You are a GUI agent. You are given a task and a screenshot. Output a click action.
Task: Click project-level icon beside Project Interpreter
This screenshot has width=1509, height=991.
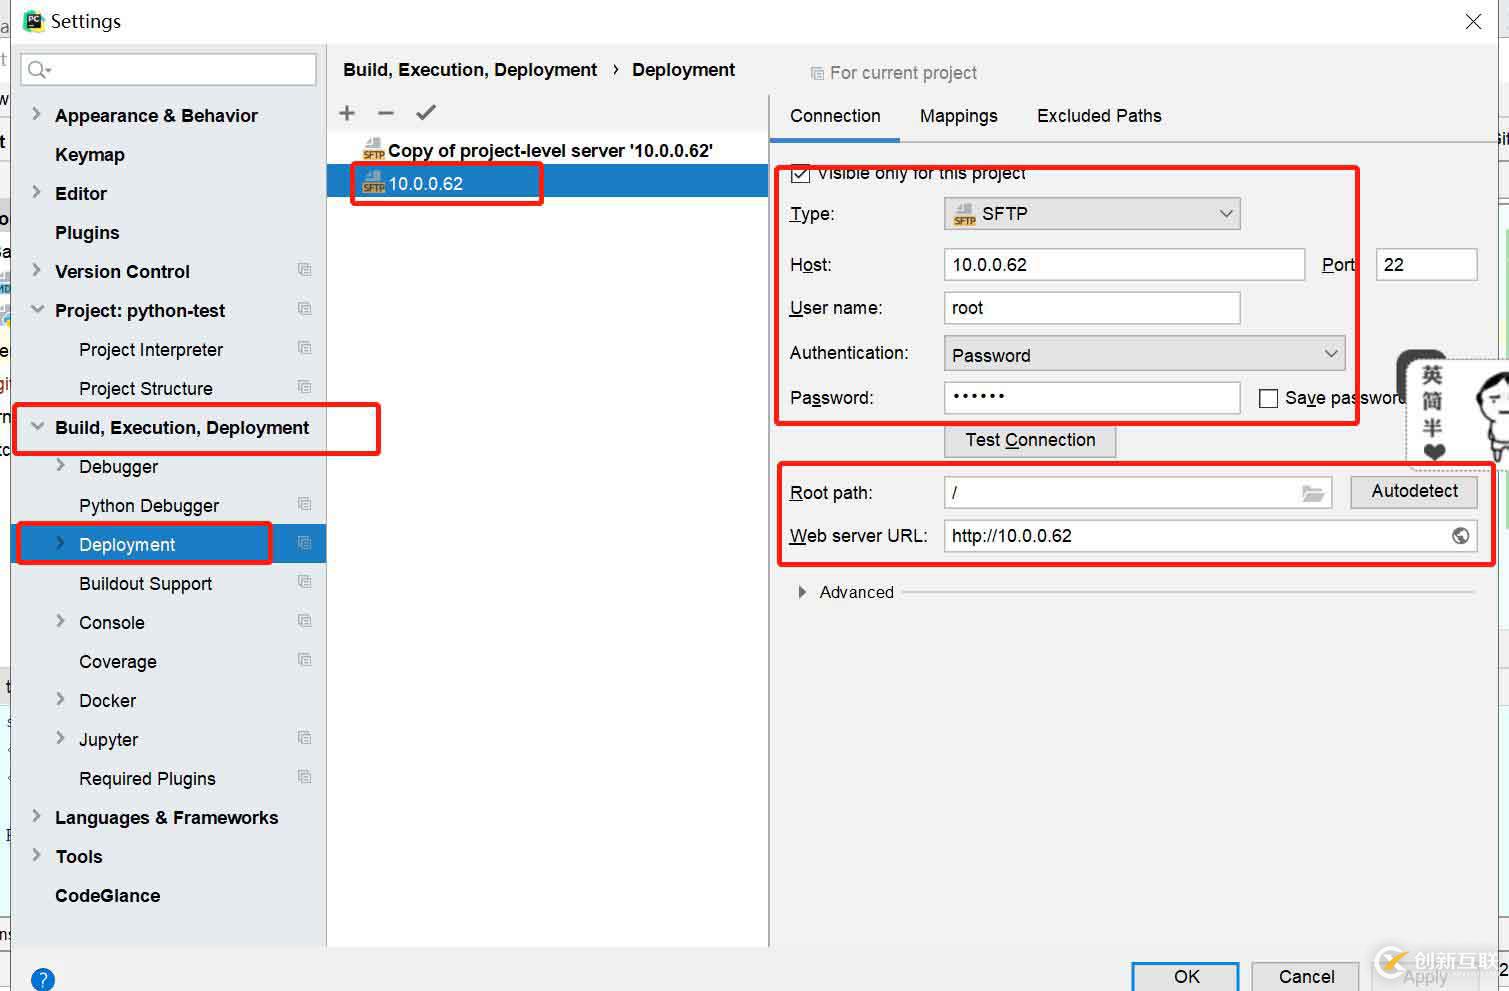pyautogui.click(x=305, y=348)
